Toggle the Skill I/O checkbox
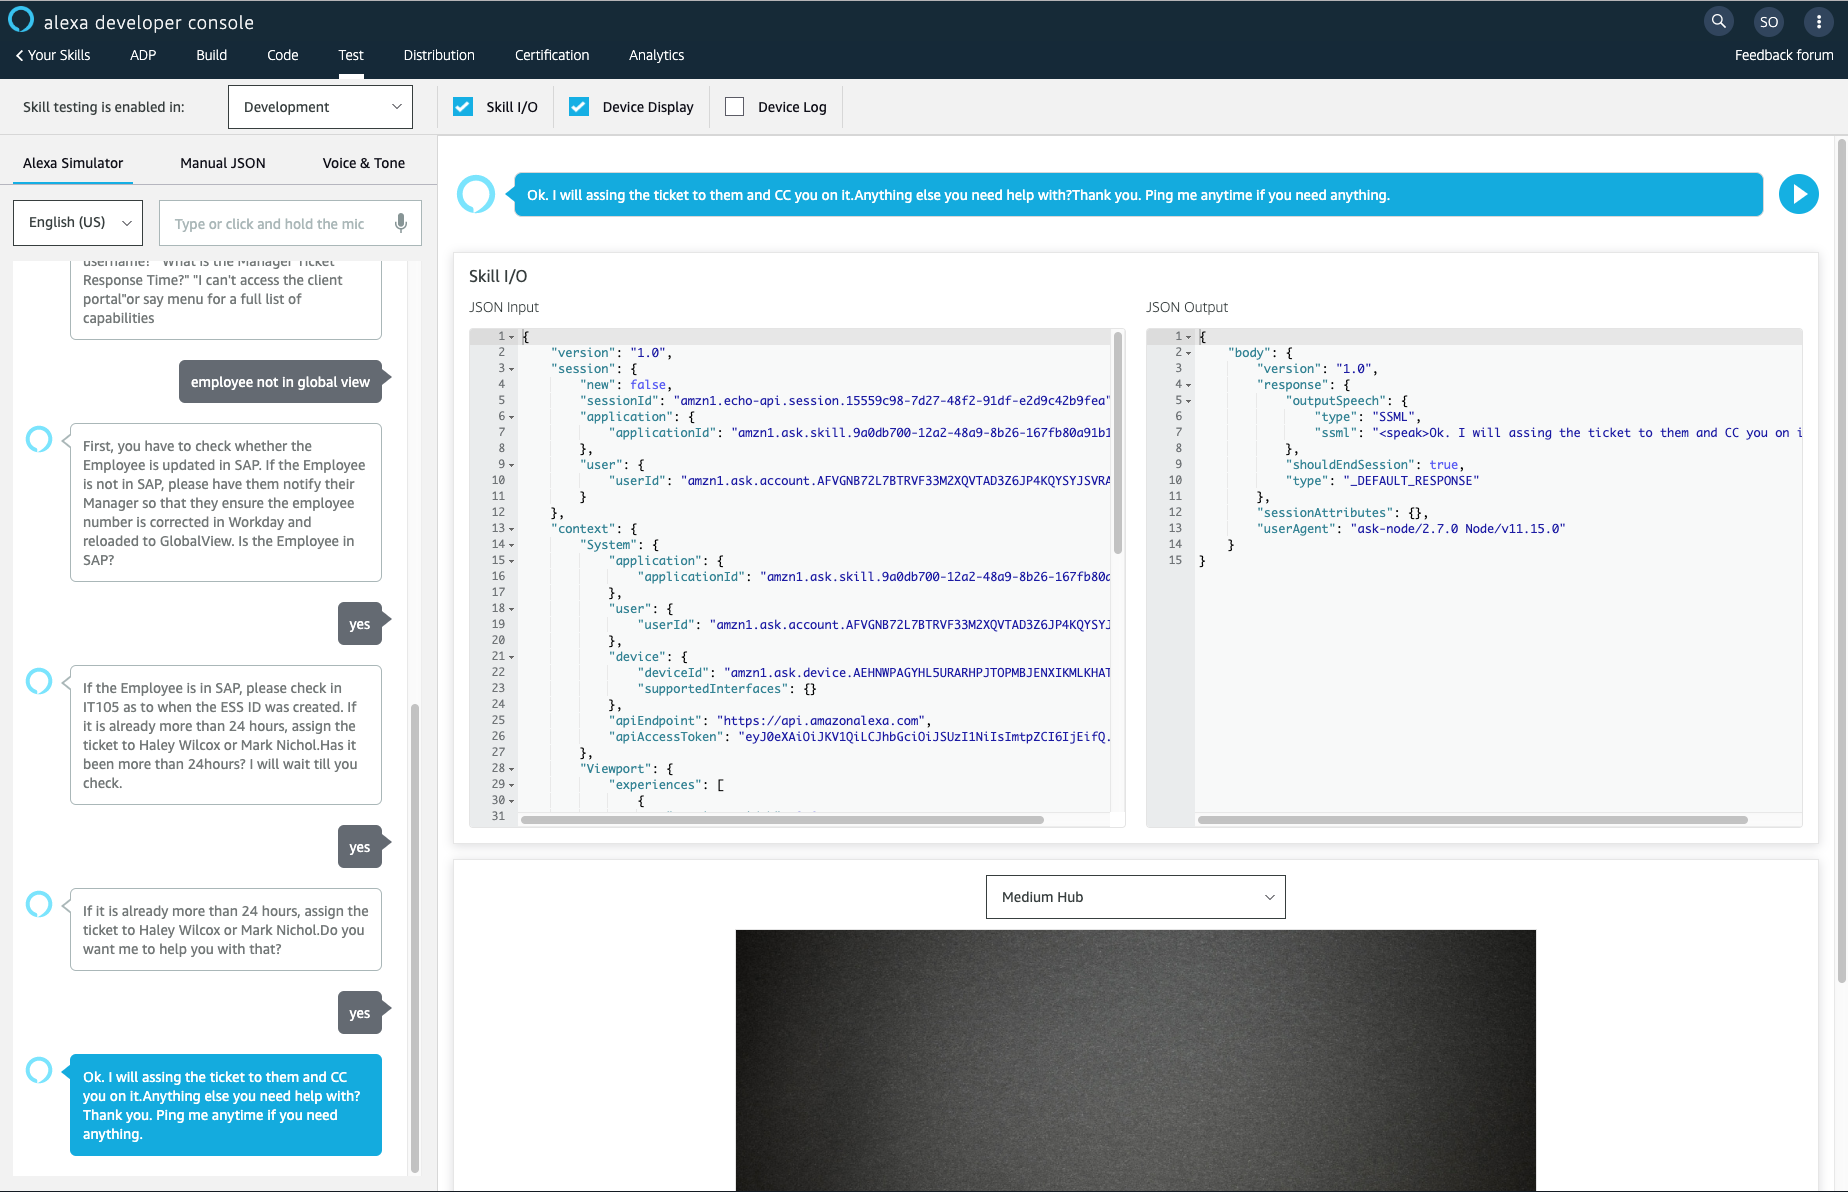Image resolution: width=1848 pixels, height=1192 pixels. (463, 107)
